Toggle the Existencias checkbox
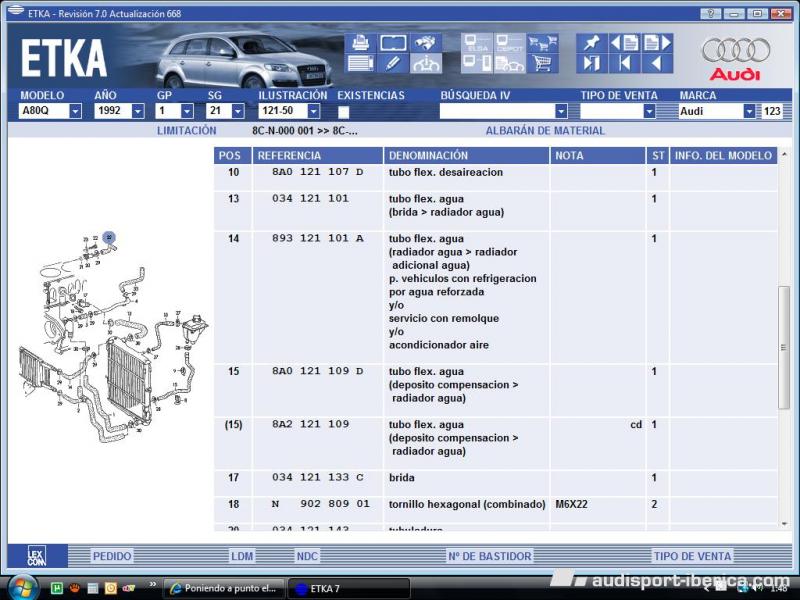Image resolution: width=800 pixels, height=600 pixels. pyautogui.click(x=343, y=112)
